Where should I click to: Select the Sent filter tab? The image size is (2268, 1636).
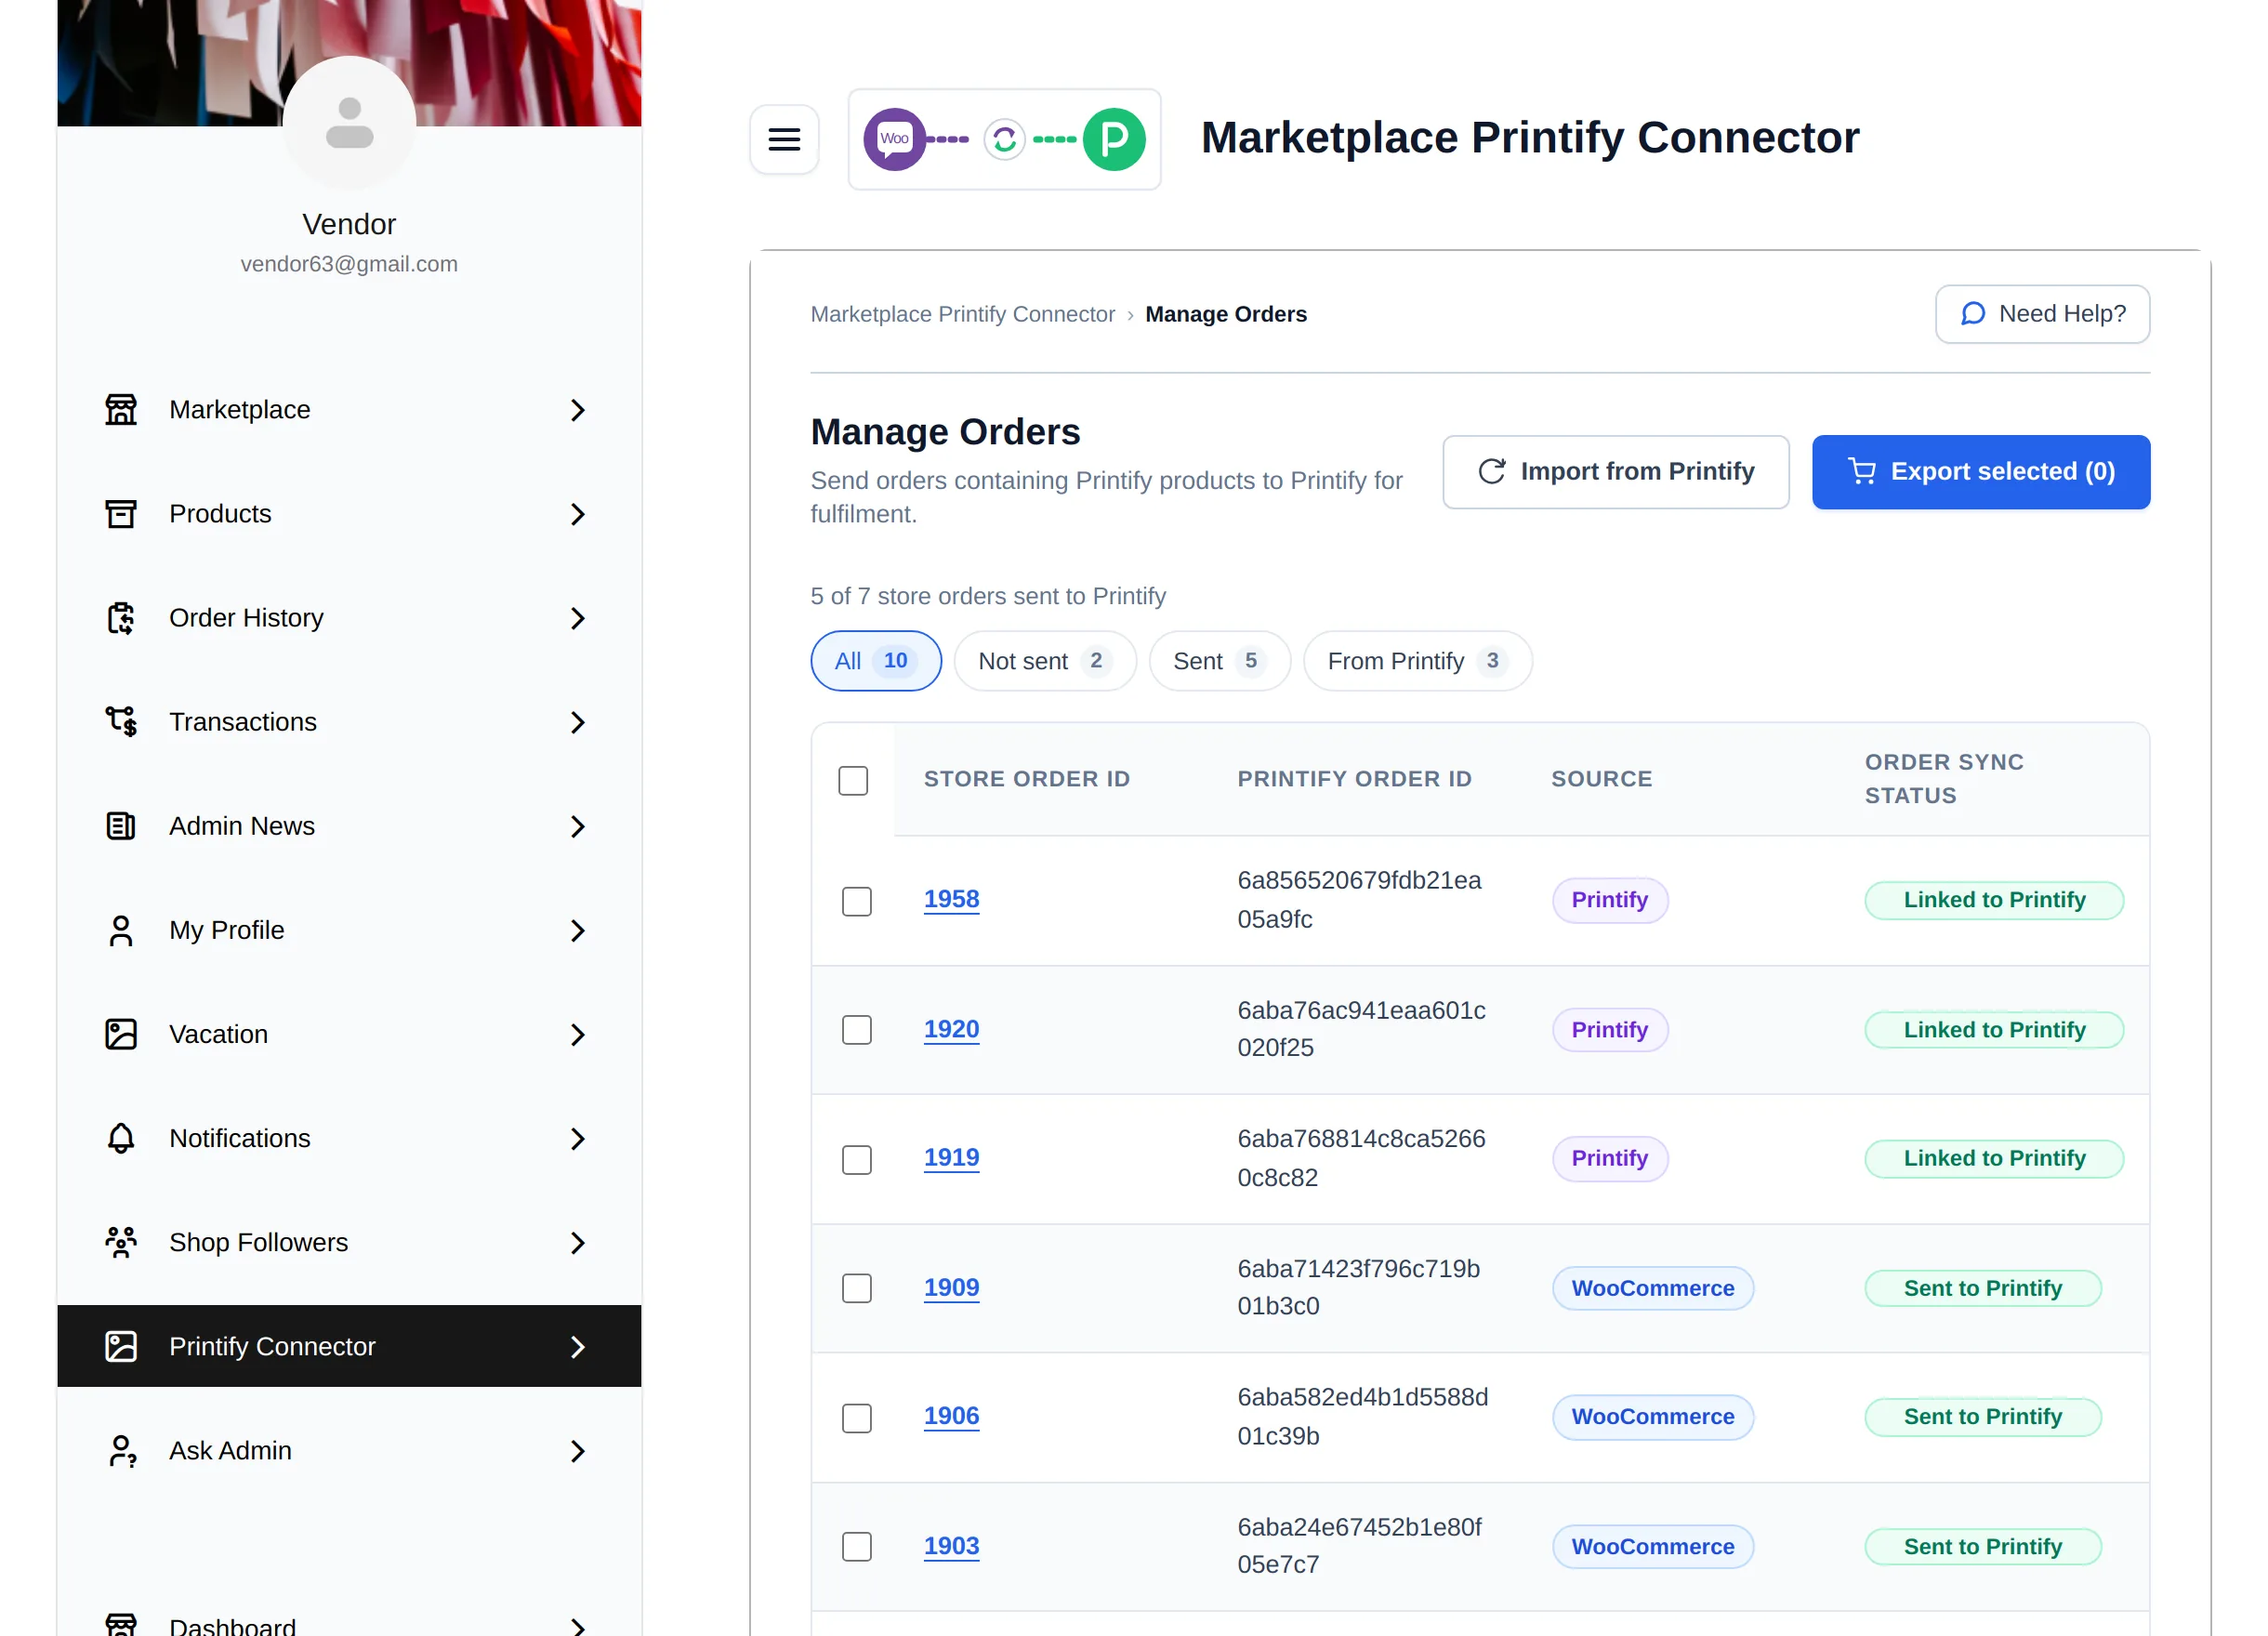tap(1219, 660)
